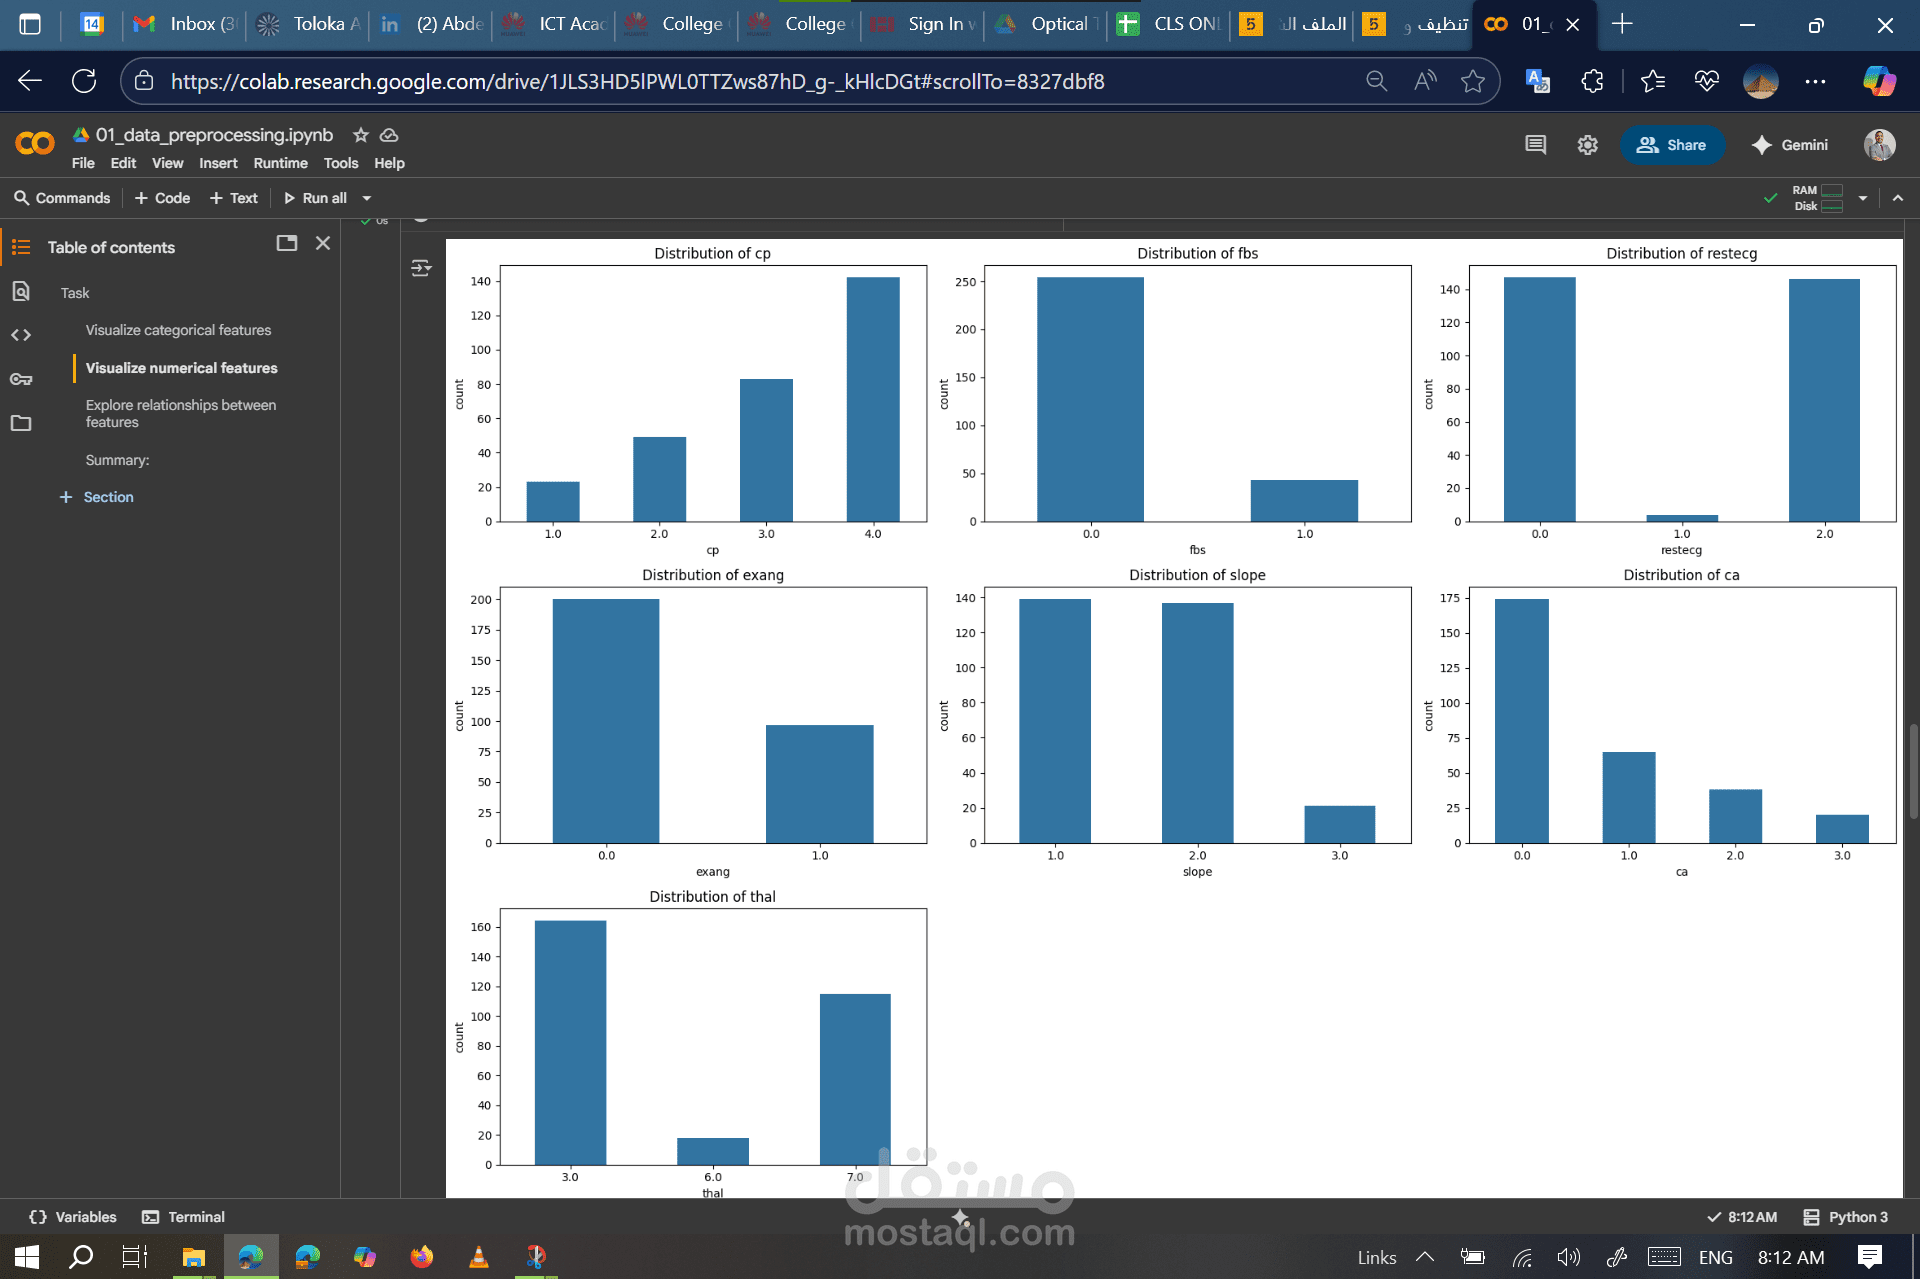The width and height of the screenshot is (1920, 1279).
Task: Toggle cell output view icon
Action: coord(421,268)
